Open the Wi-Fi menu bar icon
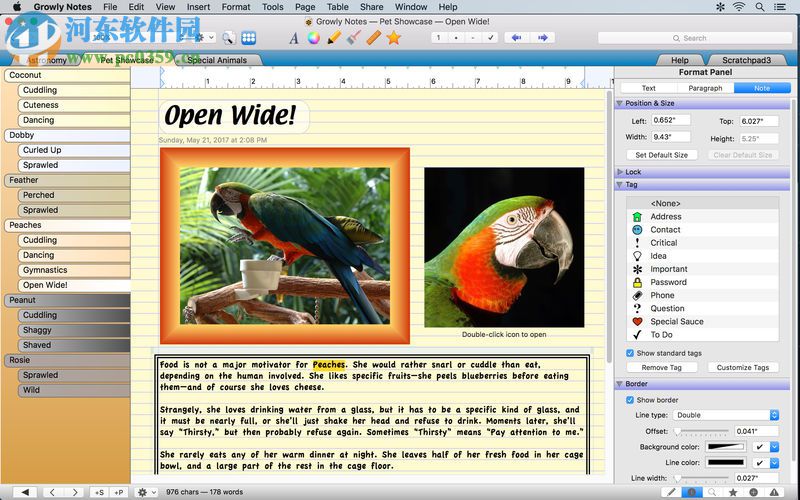Image resolution: width=800 pixels, height=500 pixels. pyautogui.click(x=739, y=7)
